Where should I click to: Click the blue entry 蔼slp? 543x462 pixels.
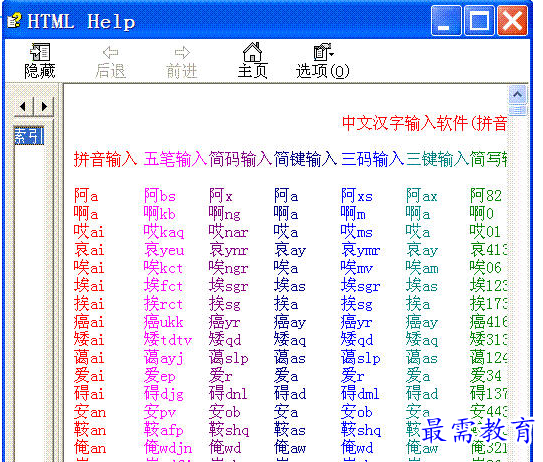pos(360,358)
